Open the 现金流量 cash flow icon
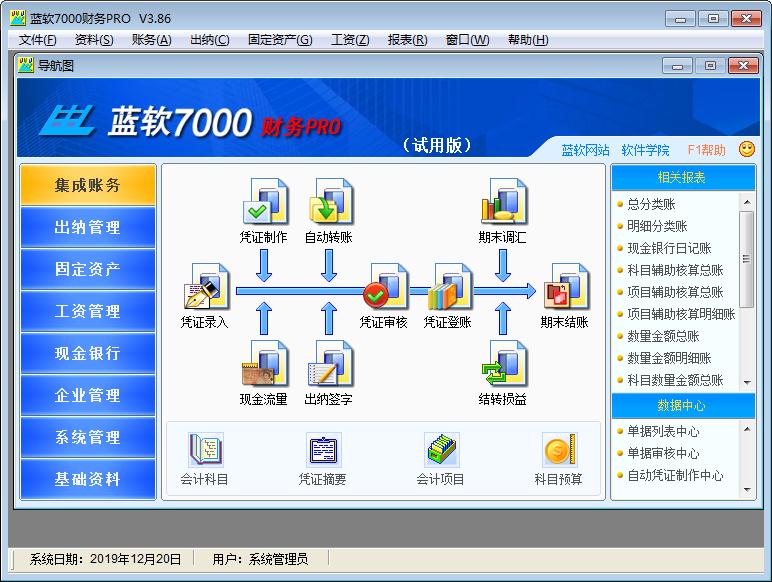The width and height of the screenshot is (772, 582). pos(264,363)
